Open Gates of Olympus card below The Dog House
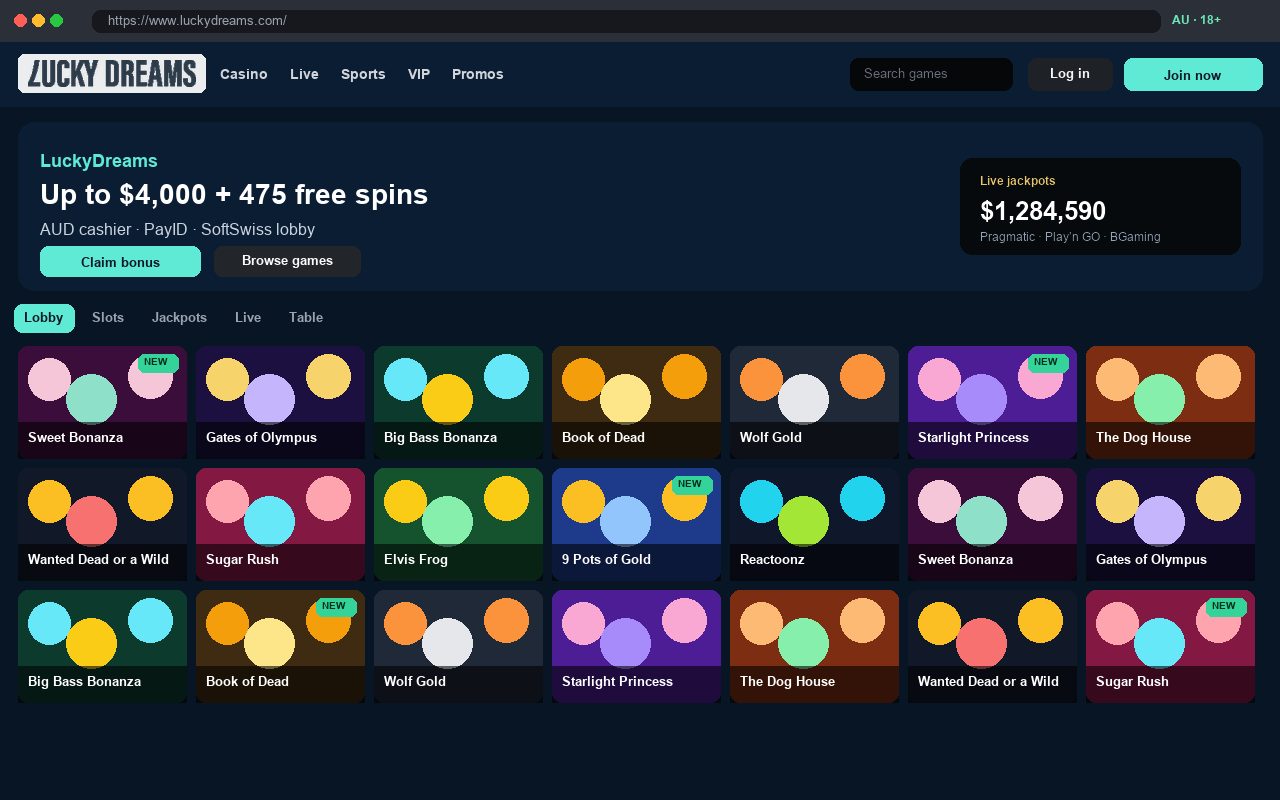This screenshot has height=800, width=1280. click(x=1170, y=524)
